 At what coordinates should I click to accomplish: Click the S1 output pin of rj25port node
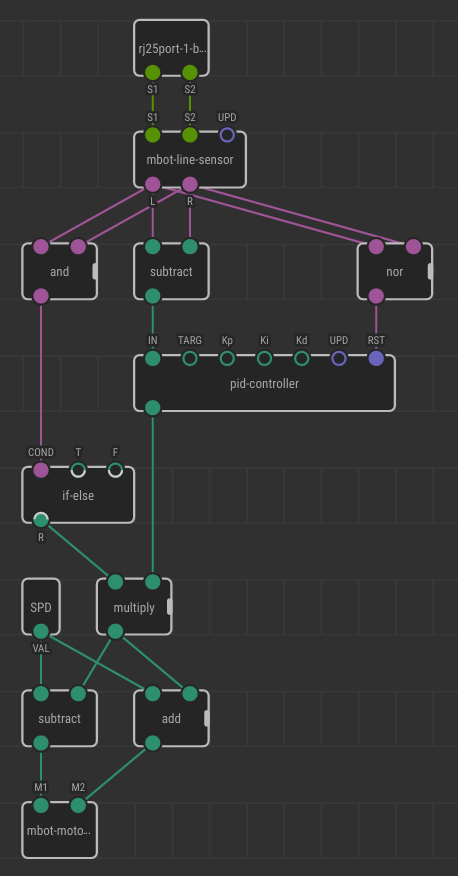[152, 73]
